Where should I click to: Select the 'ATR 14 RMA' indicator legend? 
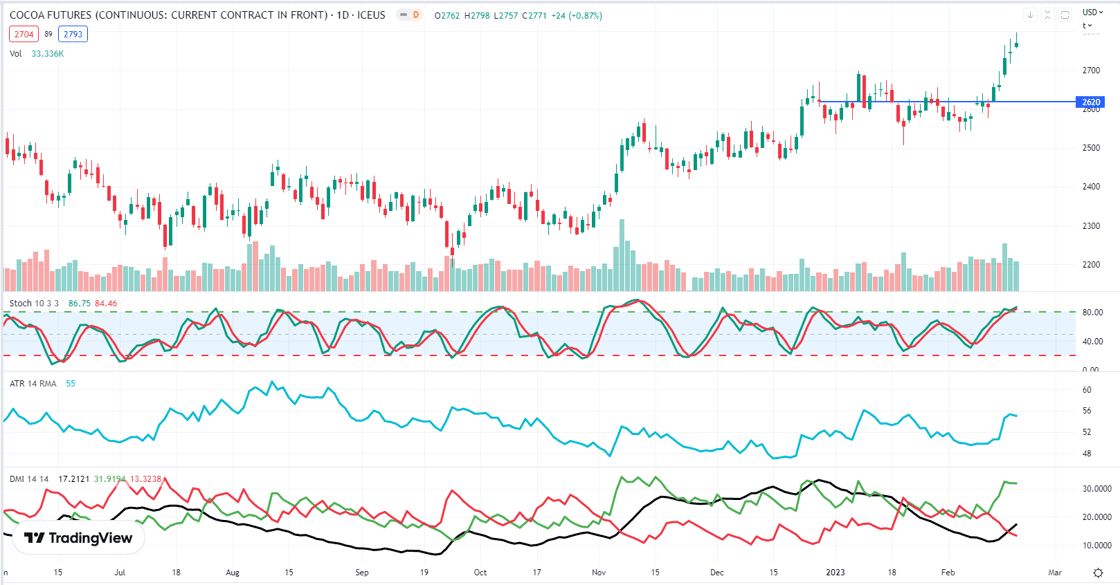point(33,384)
